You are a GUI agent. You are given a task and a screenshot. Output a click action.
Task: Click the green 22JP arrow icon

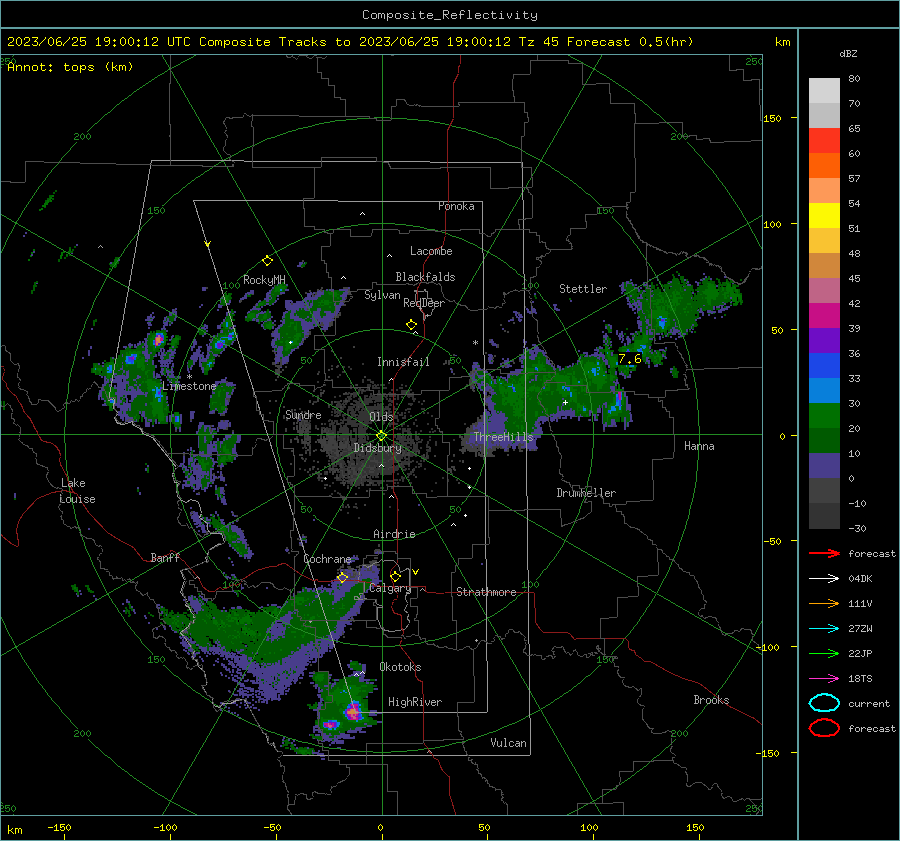click(x=824, y=653)
